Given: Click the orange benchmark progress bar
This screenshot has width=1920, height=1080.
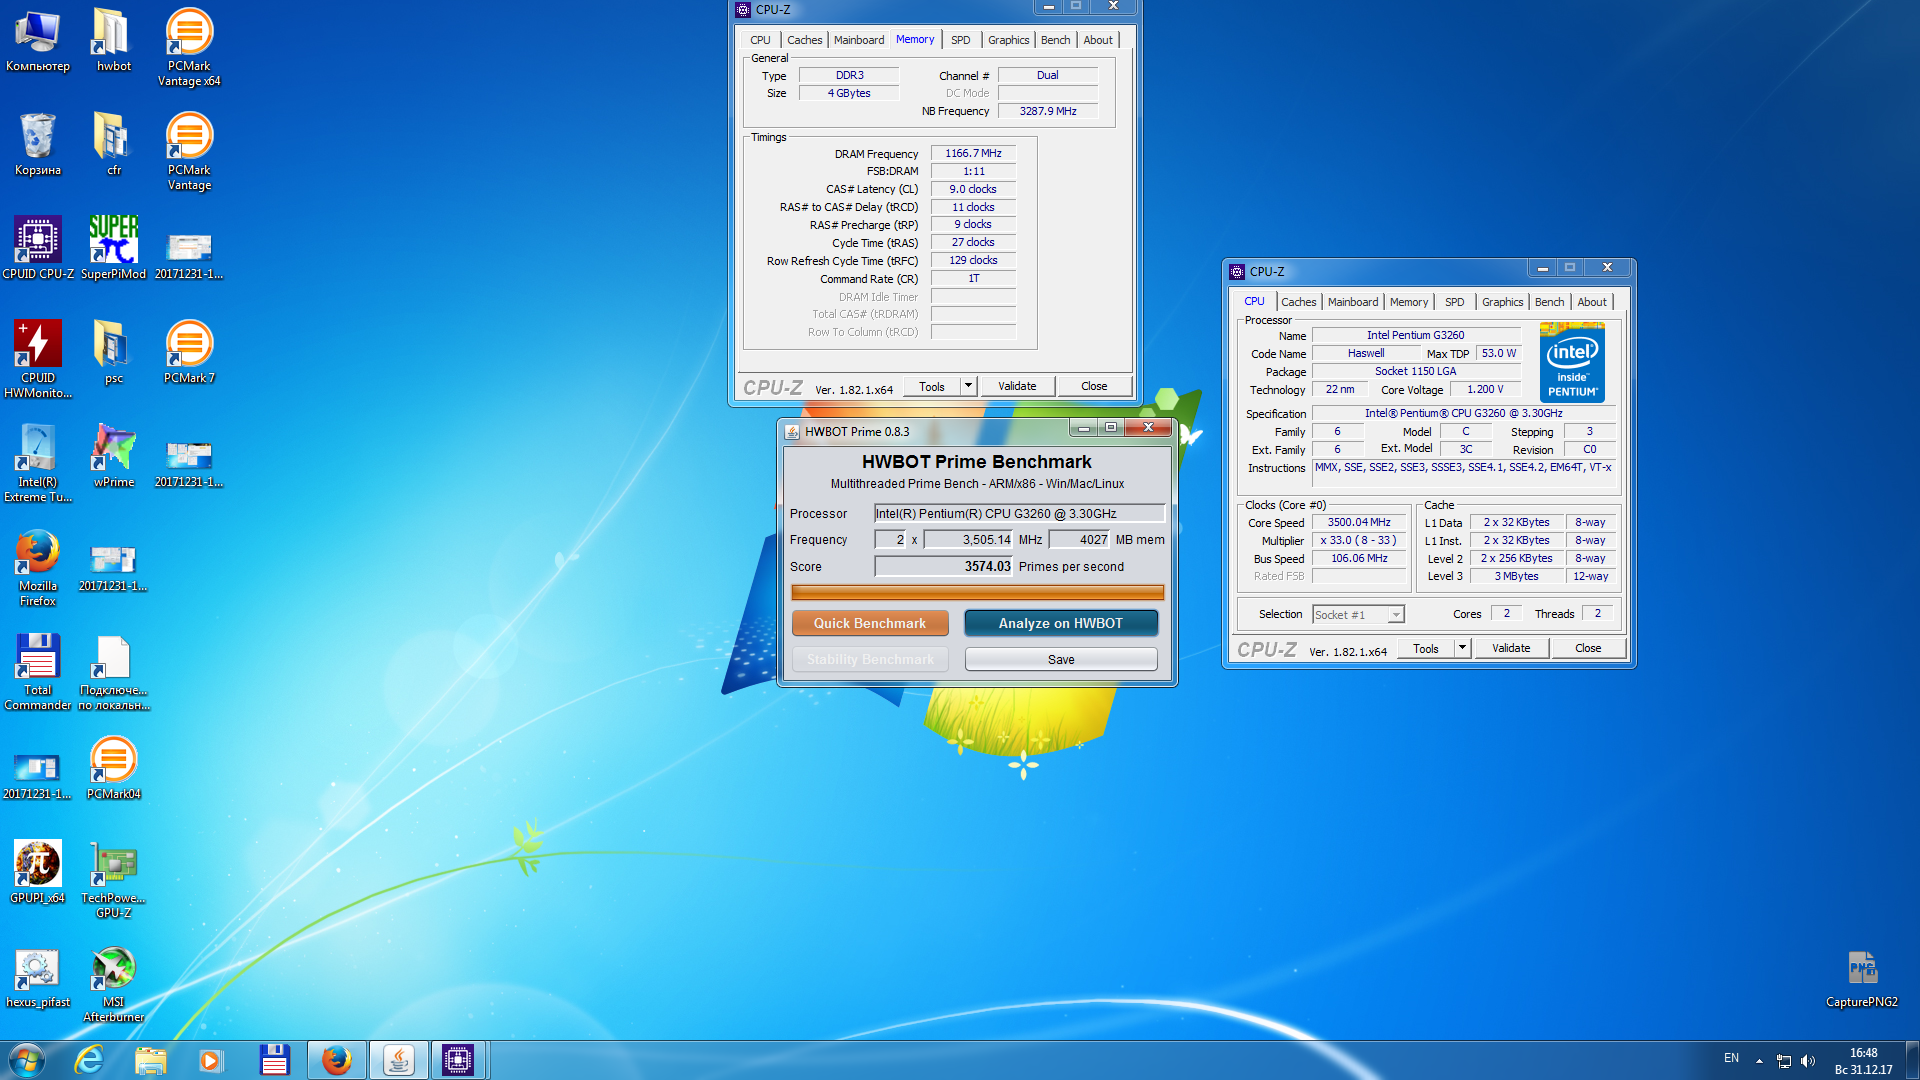Looking at the screenshot, I should [977, 593].
